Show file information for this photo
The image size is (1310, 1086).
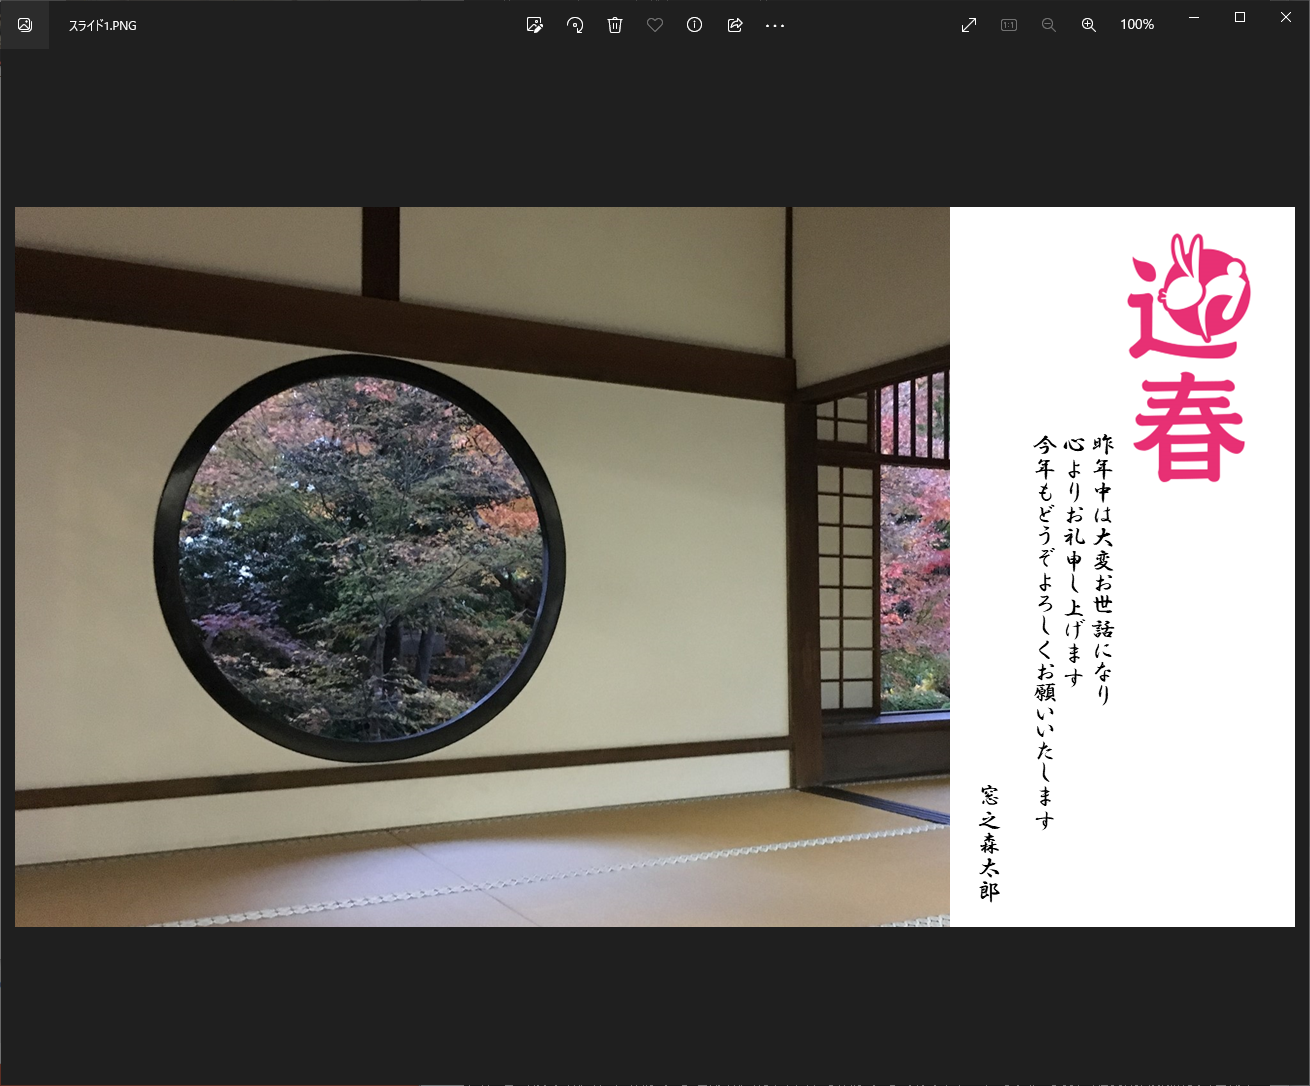(694, 25)
